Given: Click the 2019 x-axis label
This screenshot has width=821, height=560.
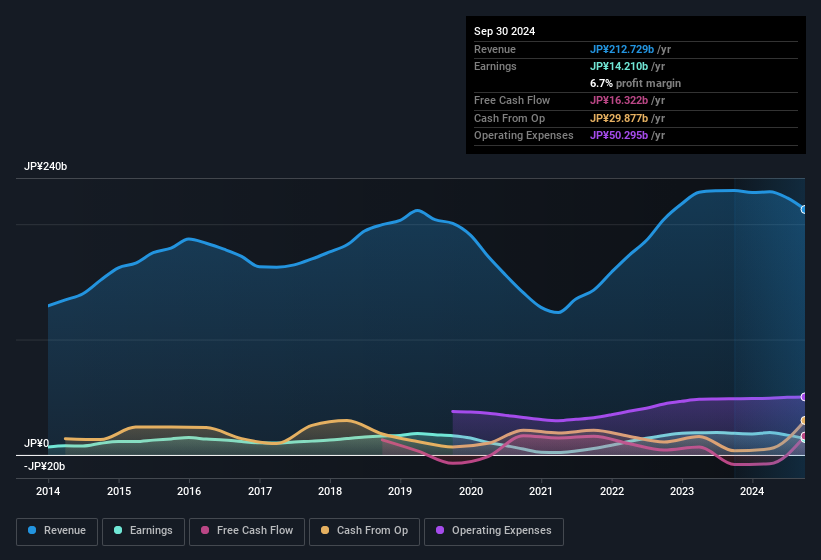Looking at the screenshot, I should 400,491.
